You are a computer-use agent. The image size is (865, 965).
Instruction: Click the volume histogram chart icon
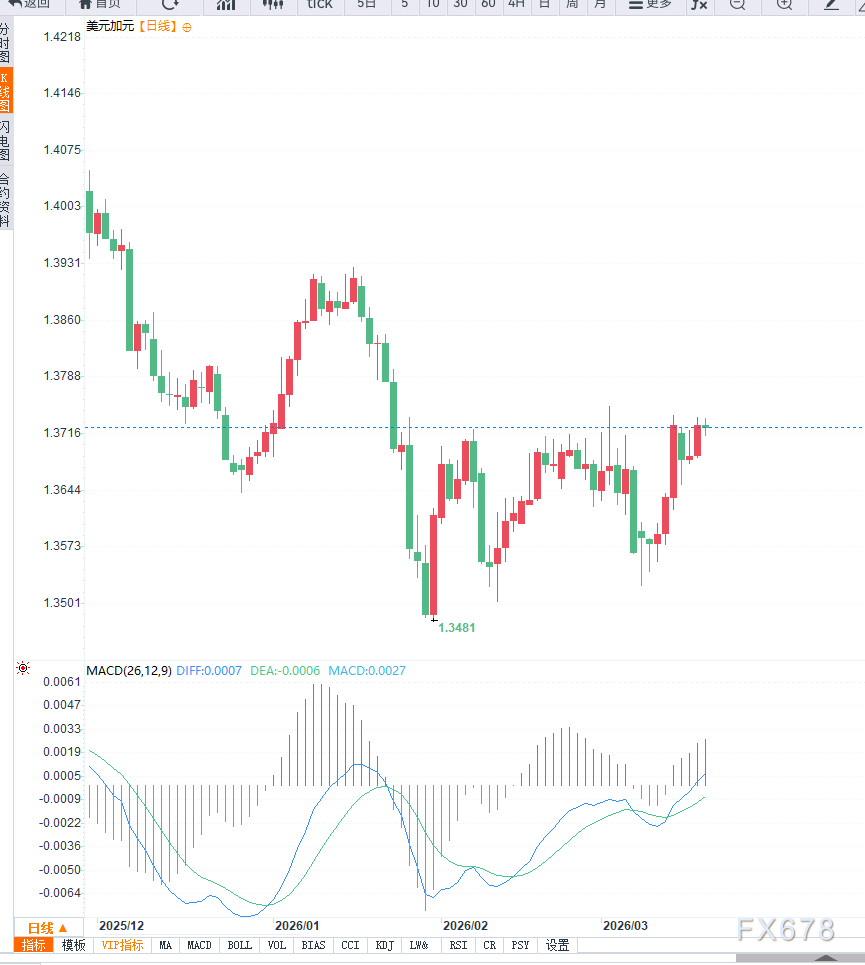tap(225, 5)
